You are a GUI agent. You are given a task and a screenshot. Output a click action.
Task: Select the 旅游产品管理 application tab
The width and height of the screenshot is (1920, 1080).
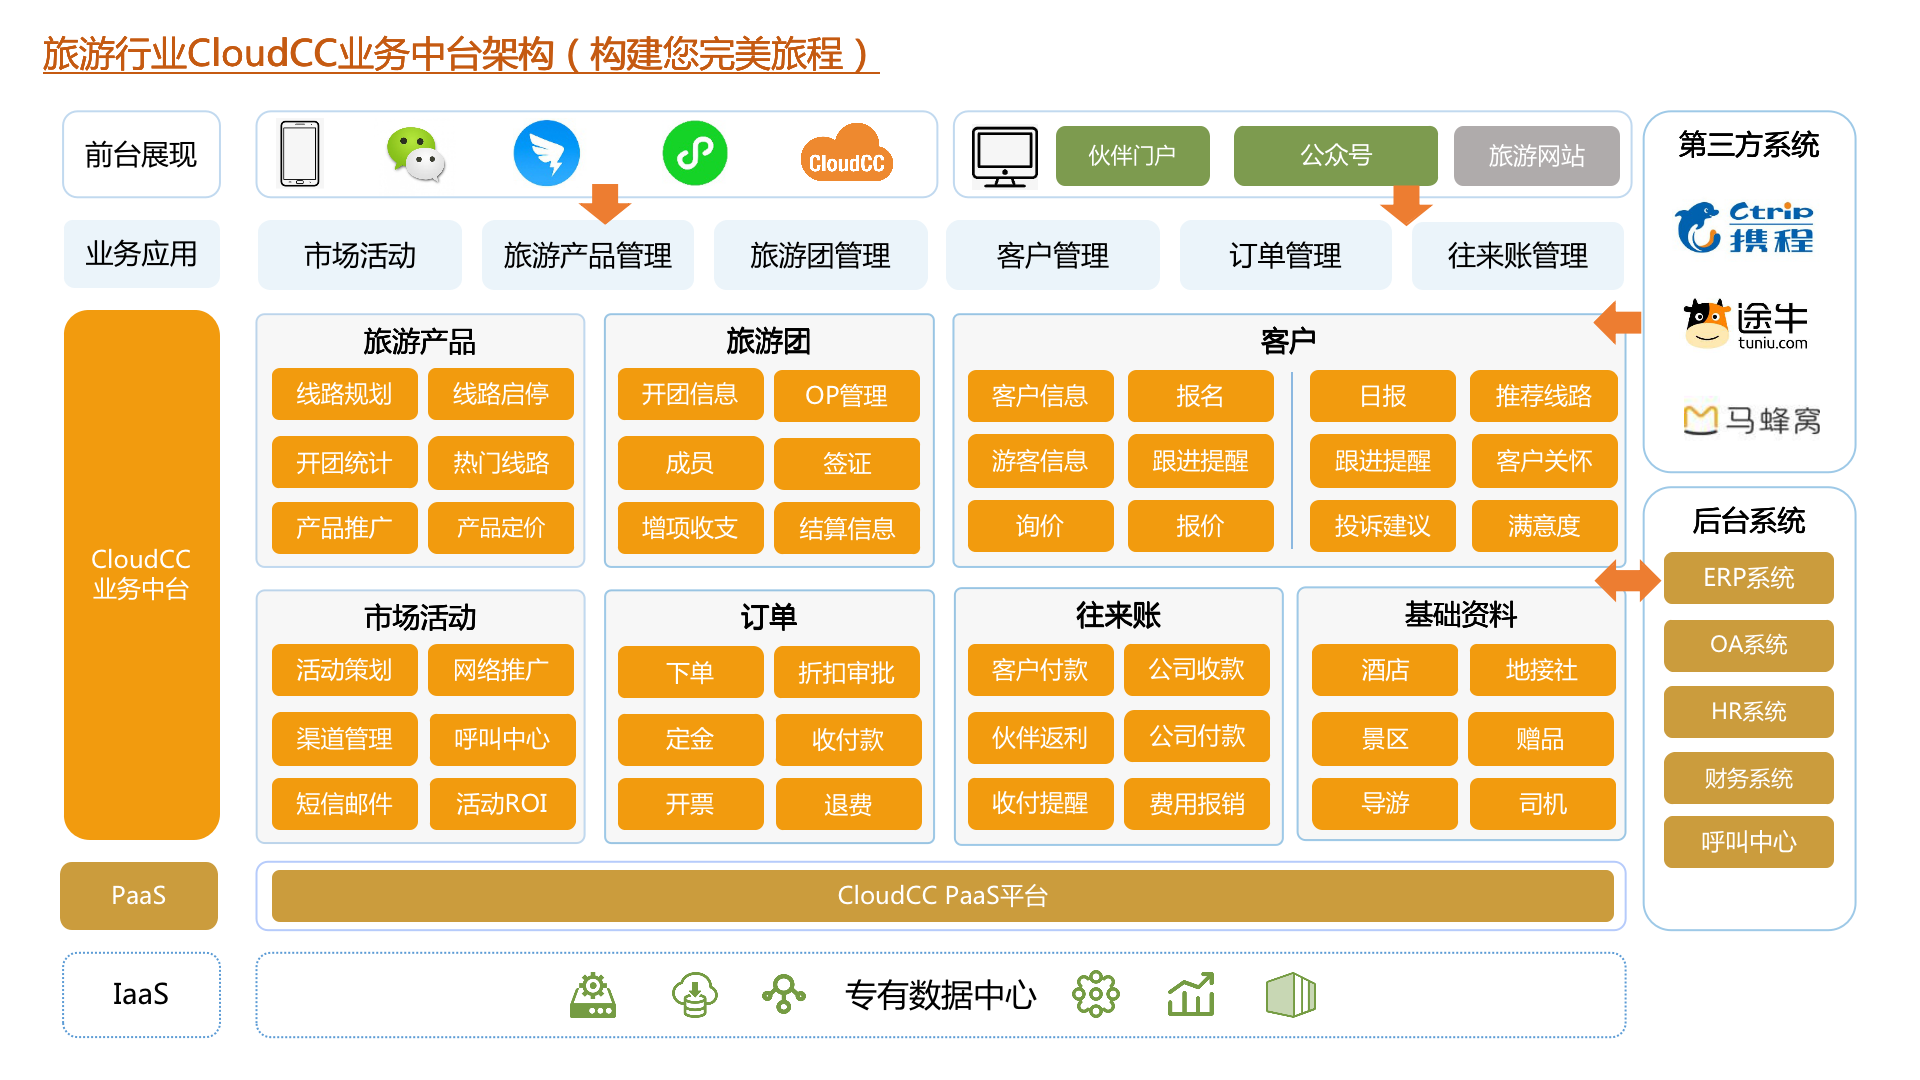(587, 256)
